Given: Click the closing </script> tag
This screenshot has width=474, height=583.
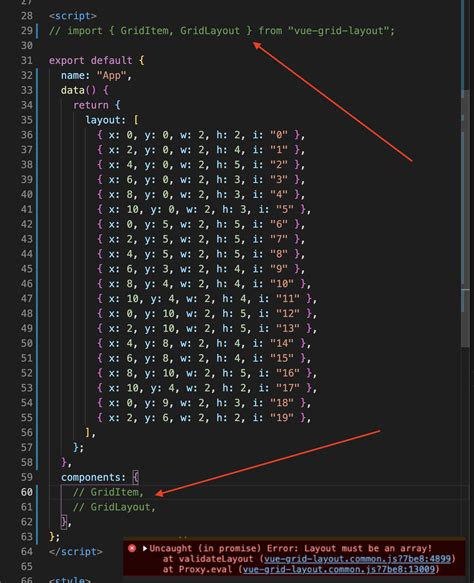Looking at the screenshot, I should (76, 551).
